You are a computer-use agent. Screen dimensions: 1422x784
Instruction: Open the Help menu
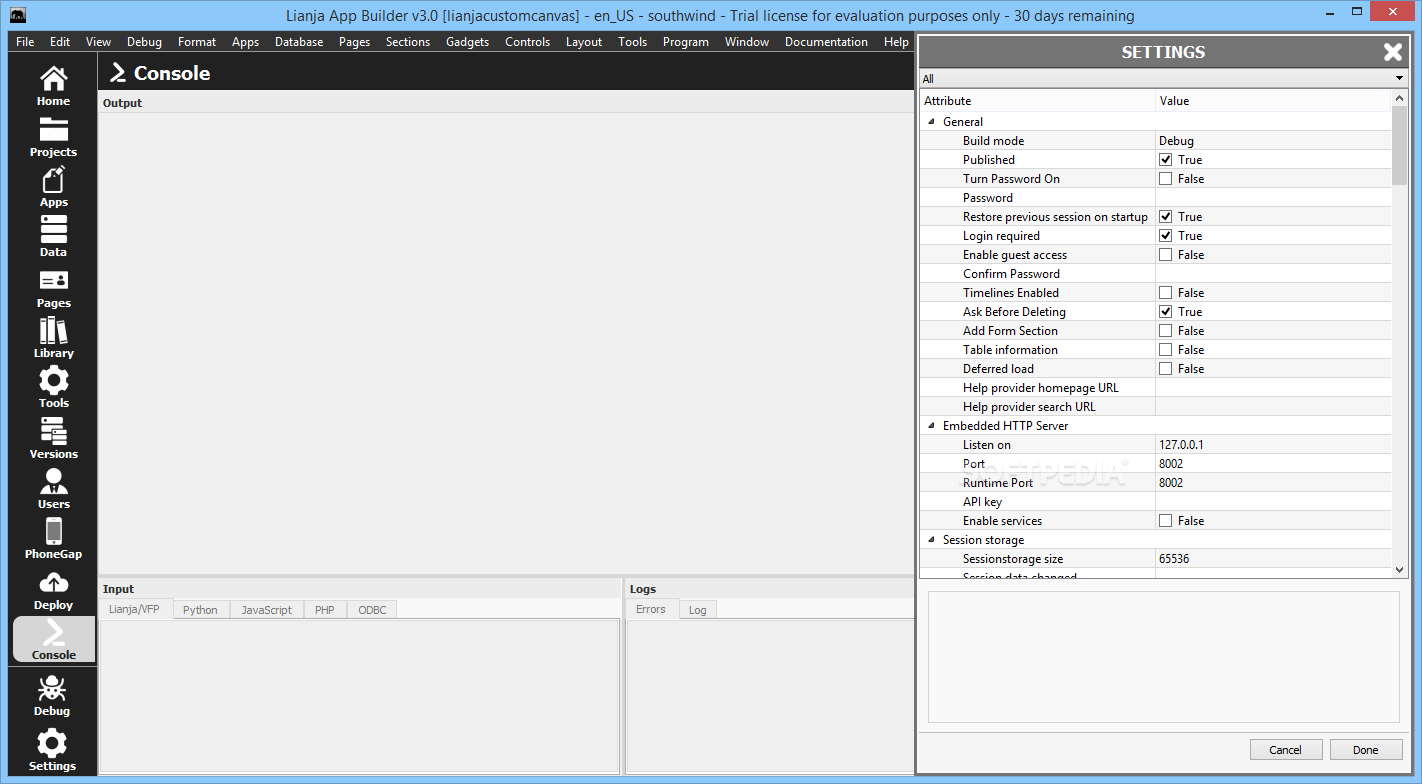(x=896, y=42)
